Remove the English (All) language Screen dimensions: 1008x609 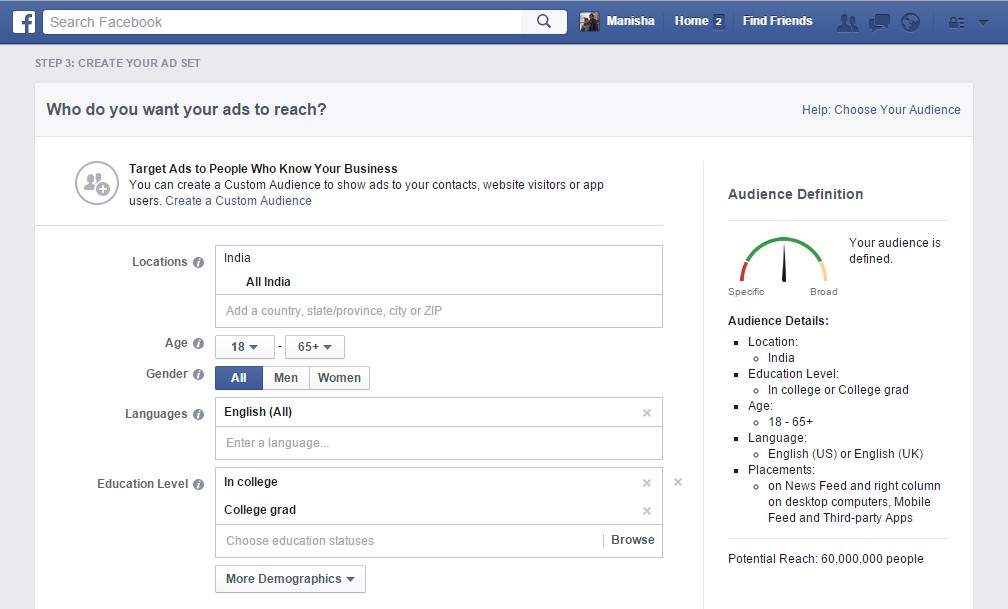point(647,413)
